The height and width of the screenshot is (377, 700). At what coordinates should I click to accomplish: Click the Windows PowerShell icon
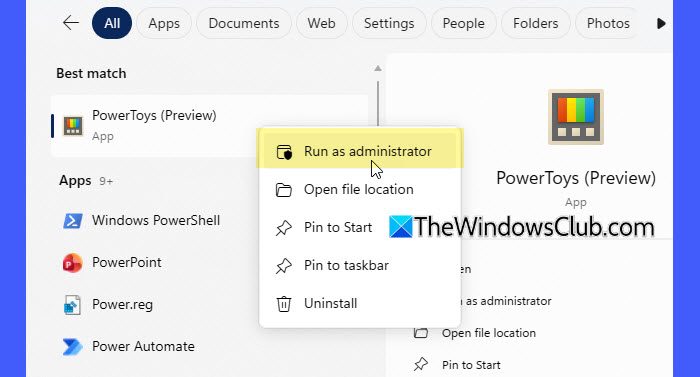[72, 220]
